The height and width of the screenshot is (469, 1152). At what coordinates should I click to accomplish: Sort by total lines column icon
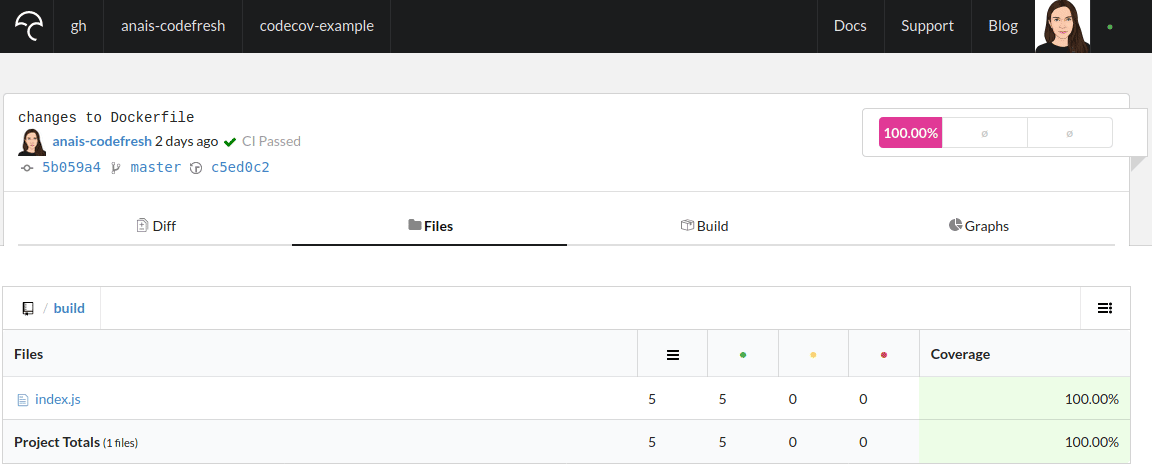(673, 354)
